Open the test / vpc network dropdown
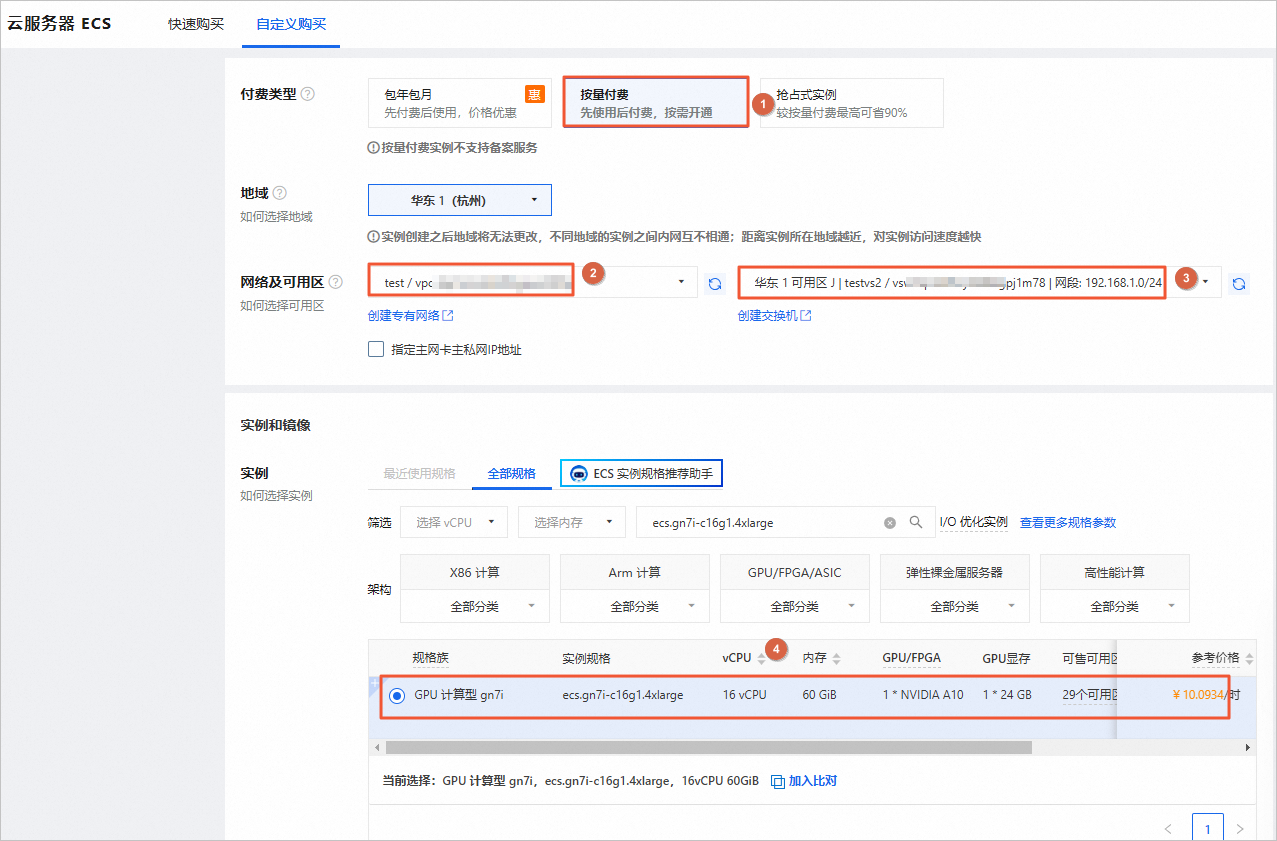The image size is (1277, 841). pos(533,282)
